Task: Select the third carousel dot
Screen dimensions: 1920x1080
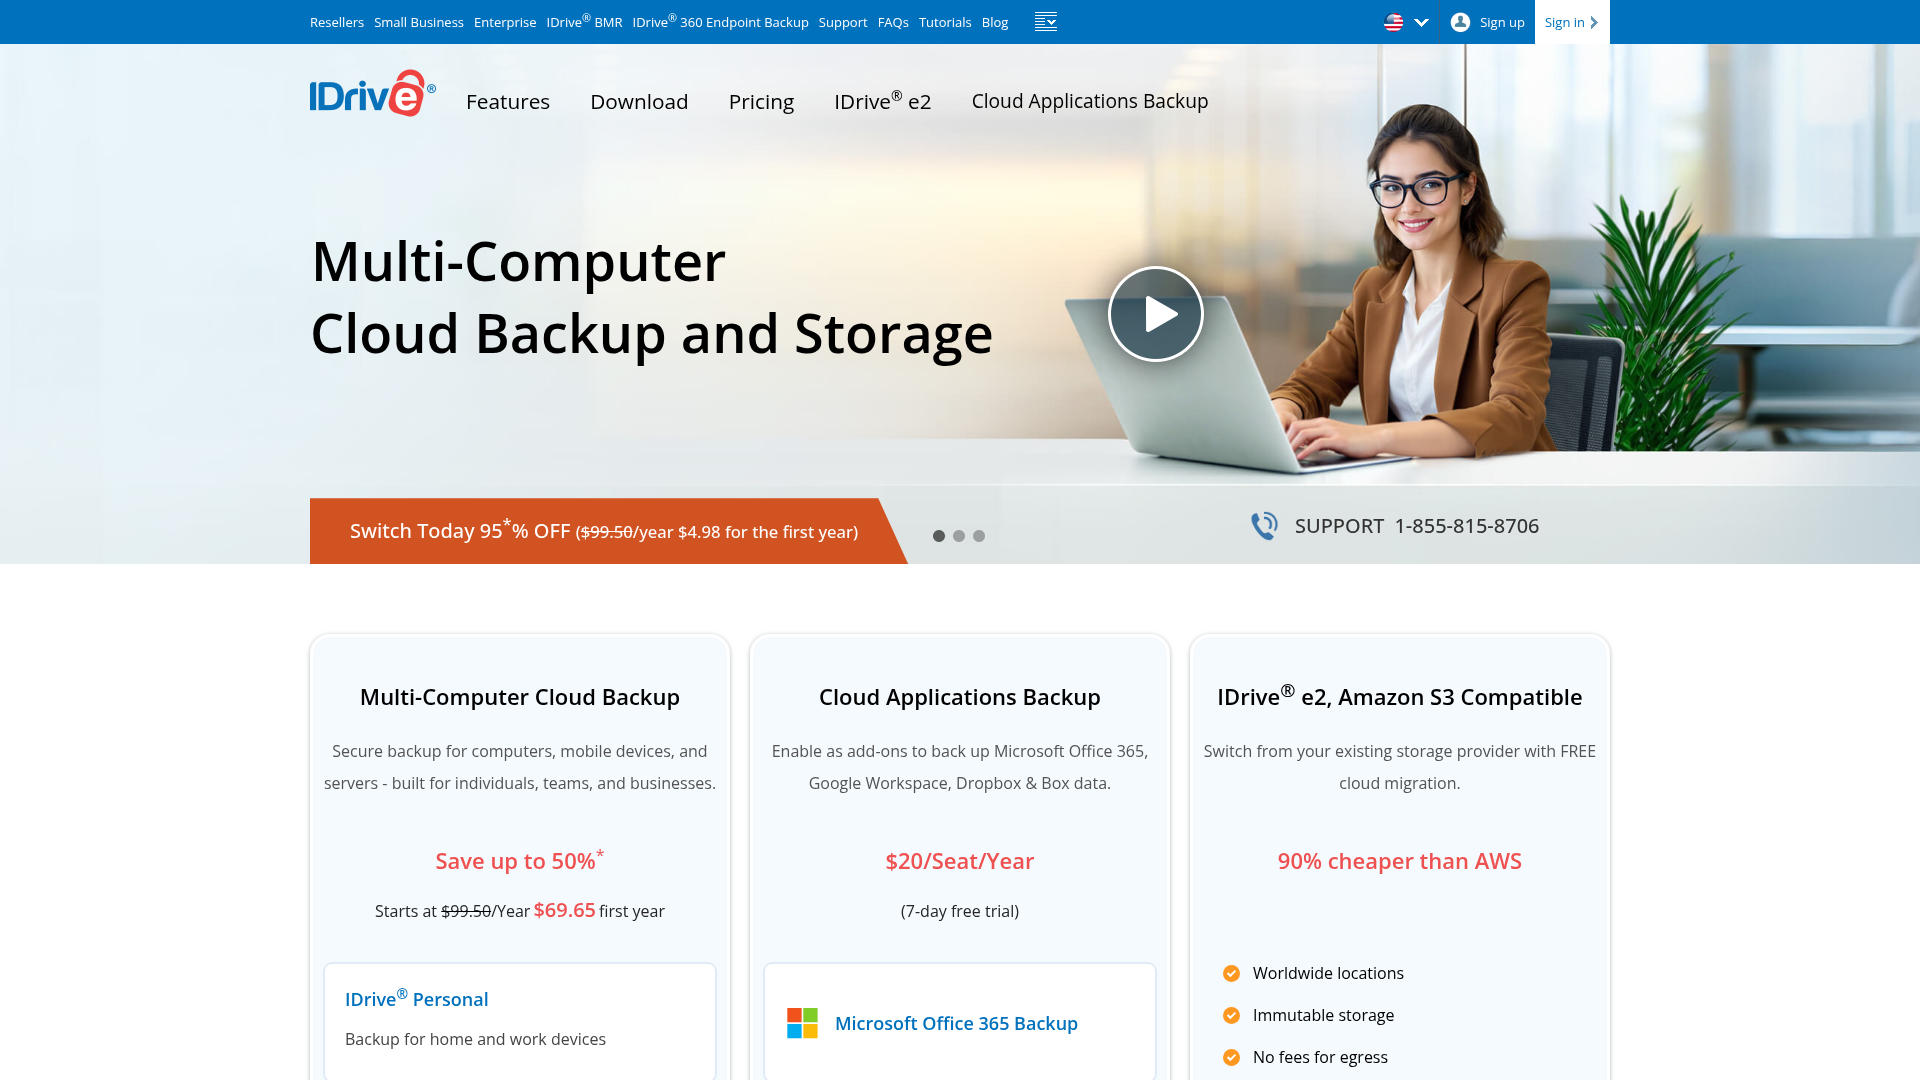Action: click(979, 536)
